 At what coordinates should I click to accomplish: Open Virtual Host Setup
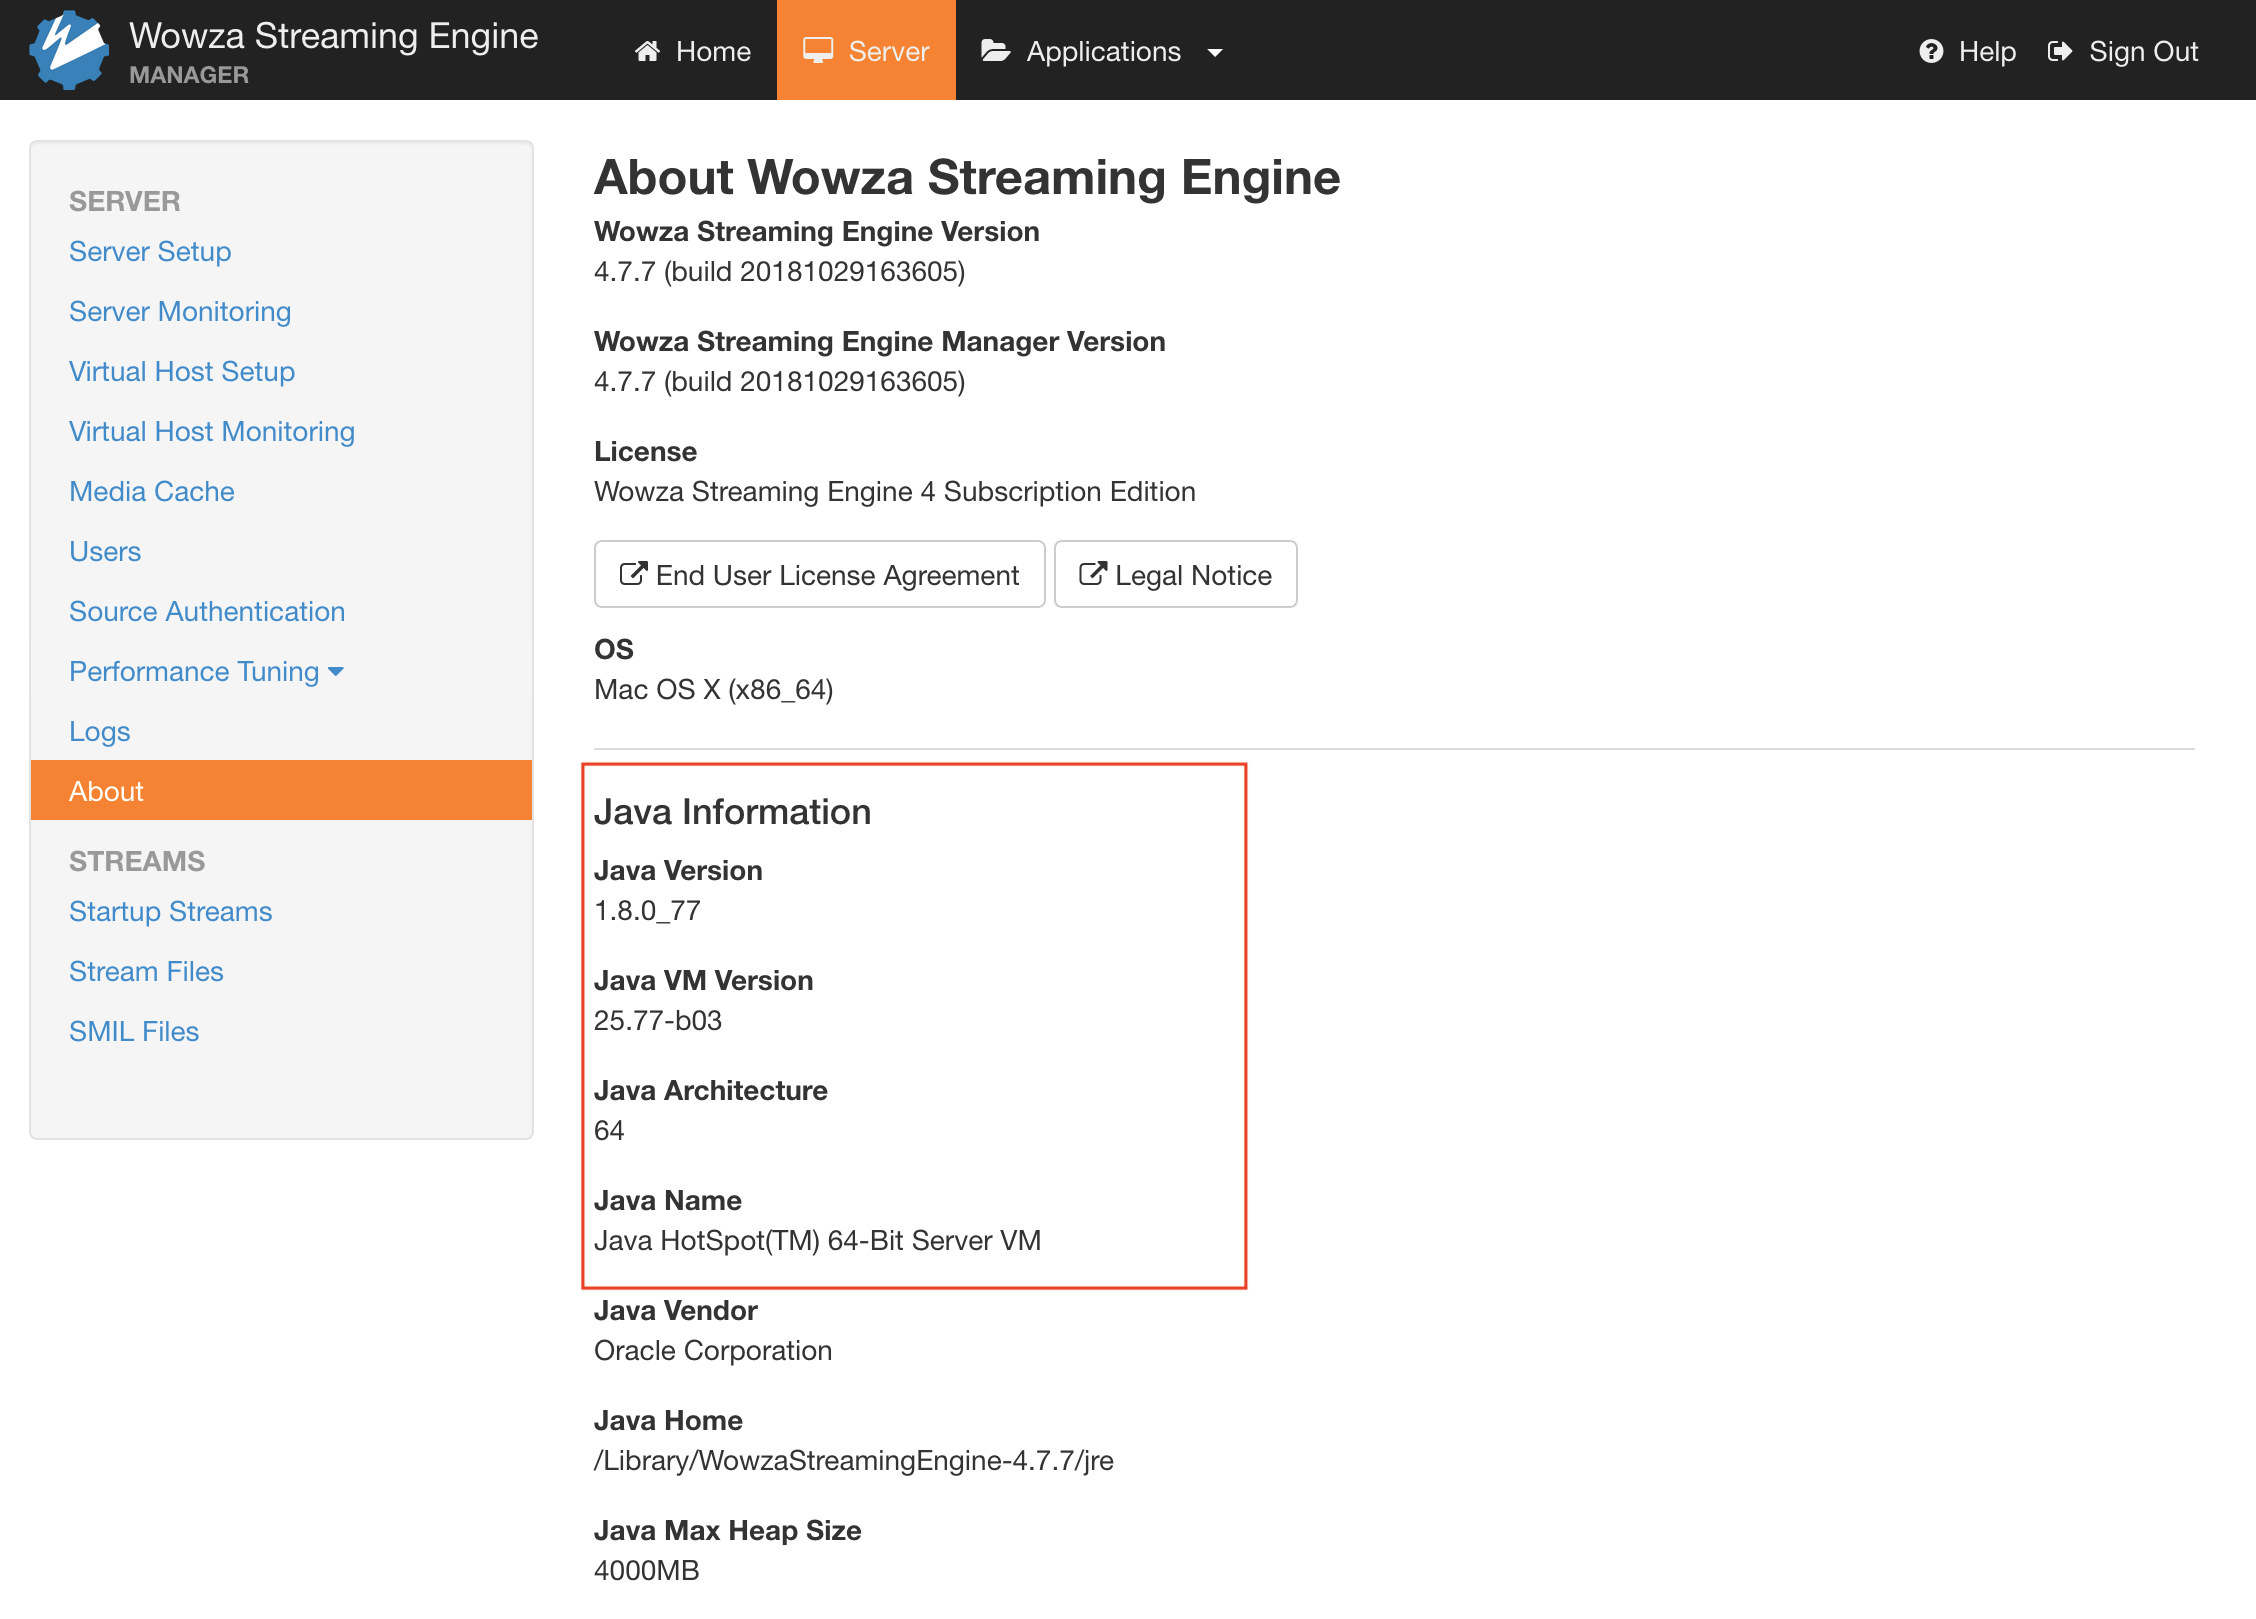click(182, 371)
